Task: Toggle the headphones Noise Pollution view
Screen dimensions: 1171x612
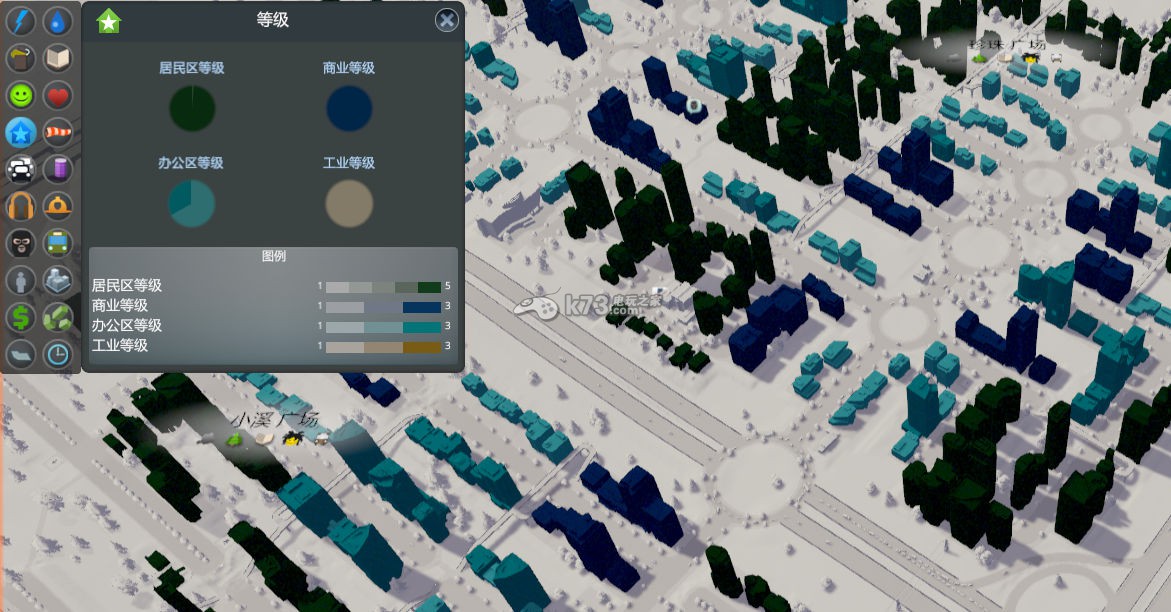Action: coord(21,206)
